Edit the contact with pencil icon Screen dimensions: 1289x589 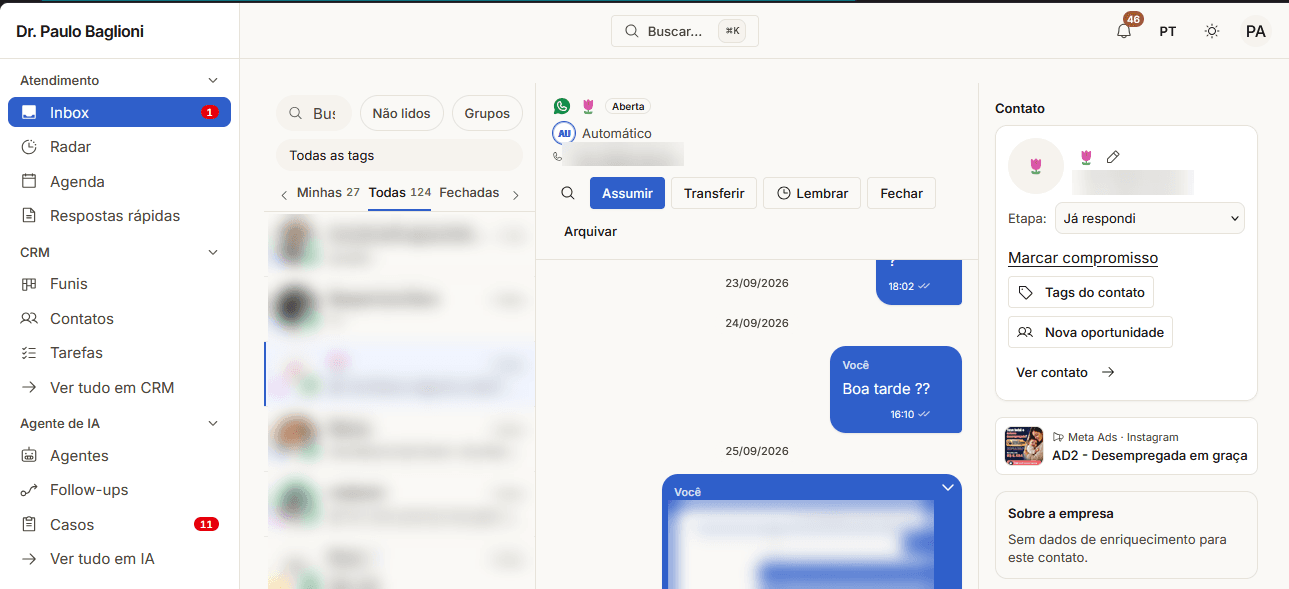pyautogui.click(x=1113, y=157)
